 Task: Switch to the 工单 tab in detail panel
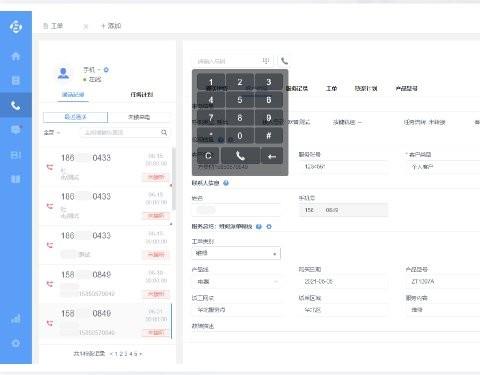[331, 88]
